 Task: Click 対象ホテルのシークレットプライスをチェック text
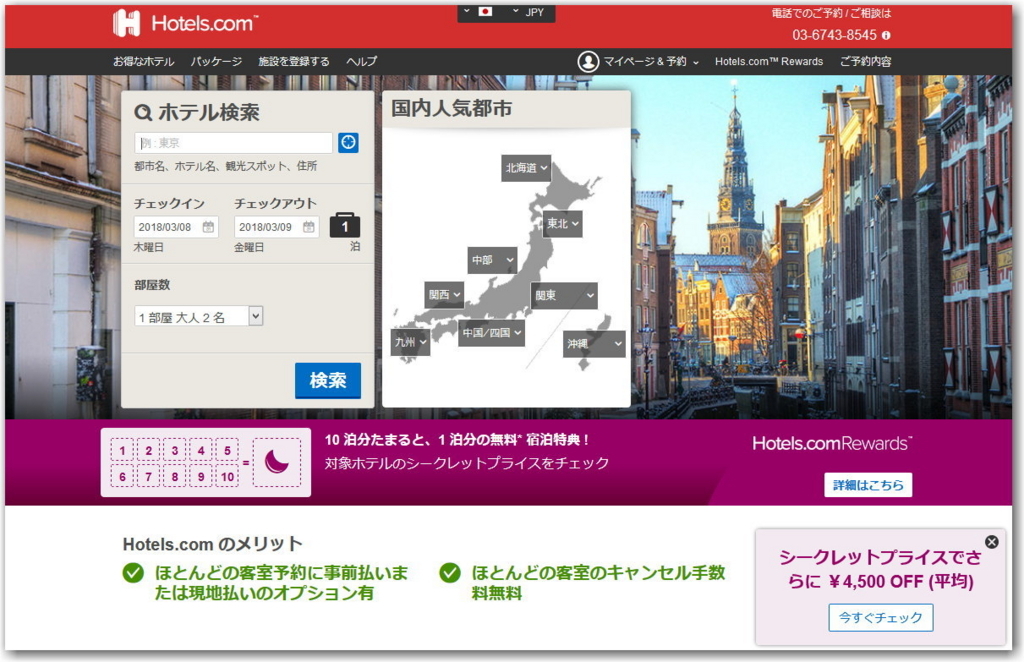coord(467,464)
